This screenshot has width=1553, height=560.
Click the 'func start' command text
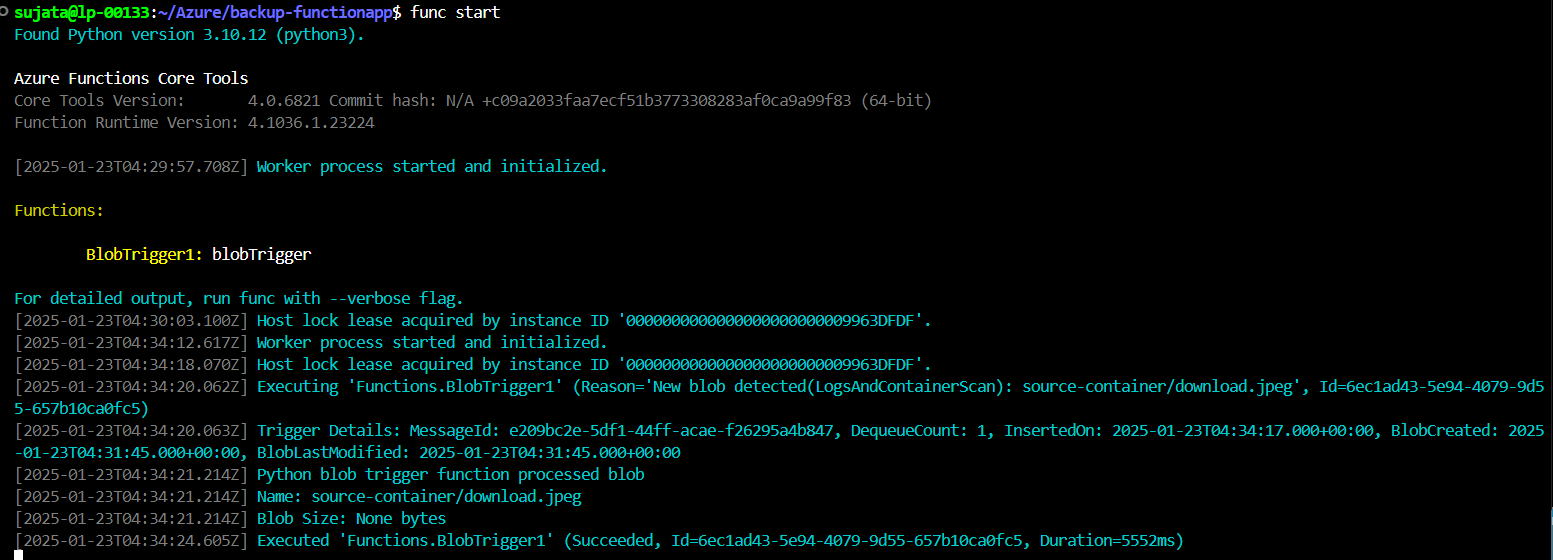(455, 12)
